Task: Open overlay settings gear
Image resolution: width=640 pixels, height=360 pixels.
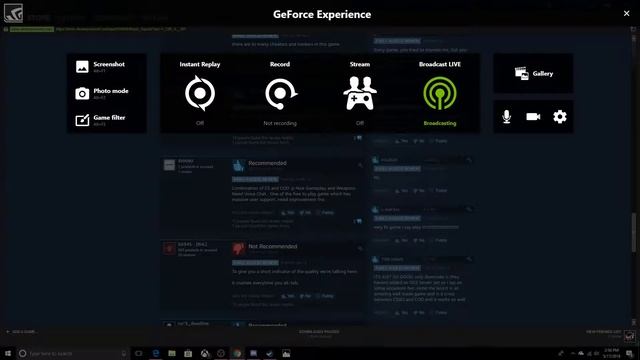Action: [560, 117]
